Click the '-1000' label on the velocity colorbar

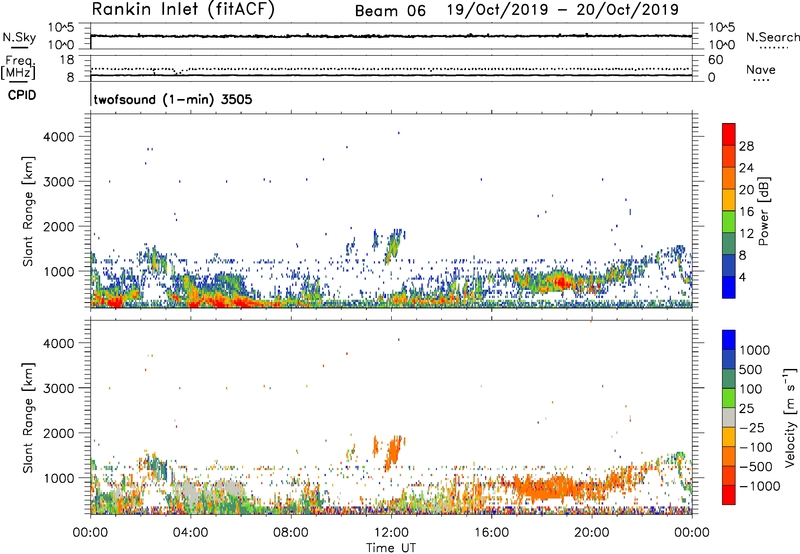point(759,486)
